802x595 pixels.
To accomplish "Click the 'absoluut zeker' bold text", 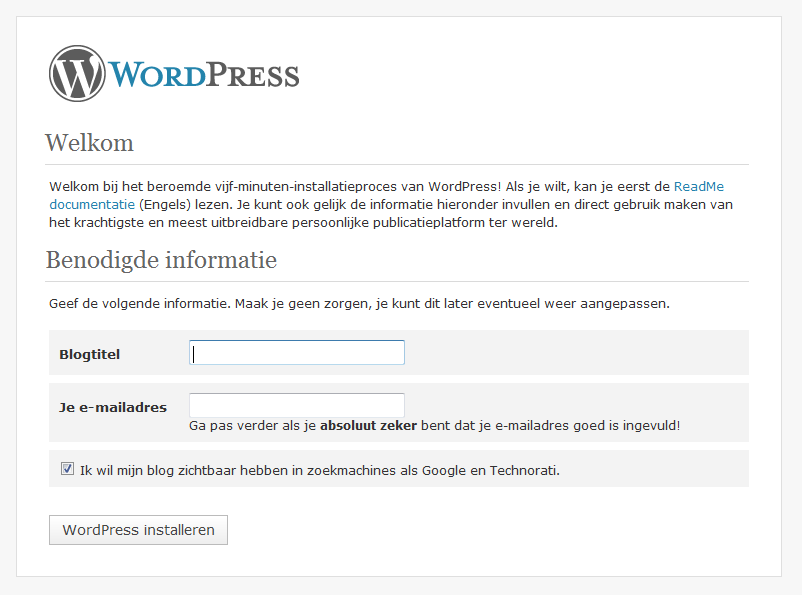I will [368, 425].
